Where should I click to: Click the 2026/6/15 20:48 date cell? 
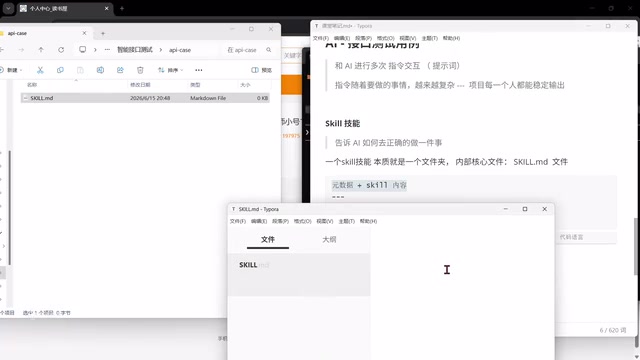pos(150,98)
